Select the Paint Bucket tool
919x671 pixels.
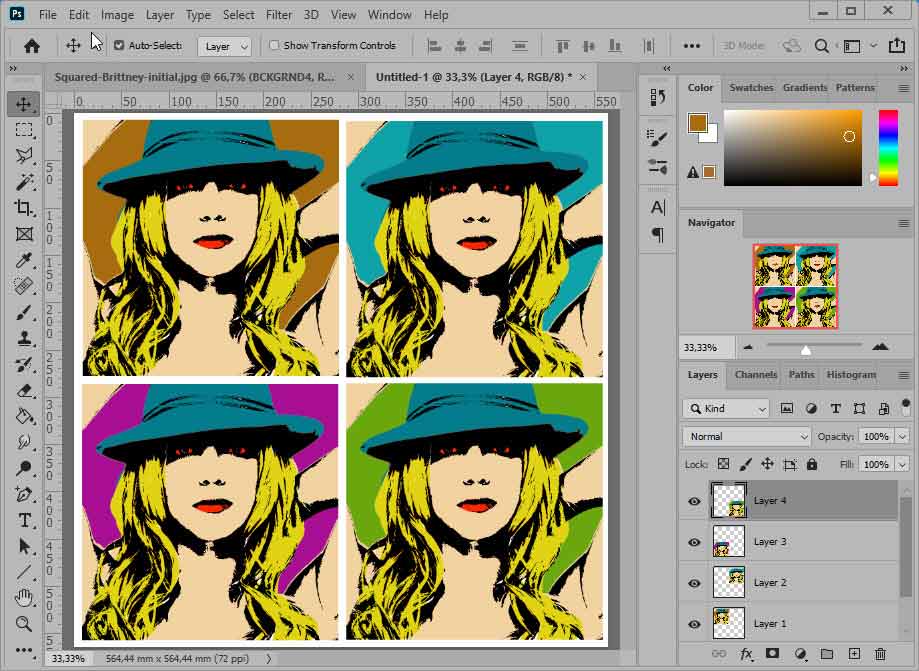23,416
